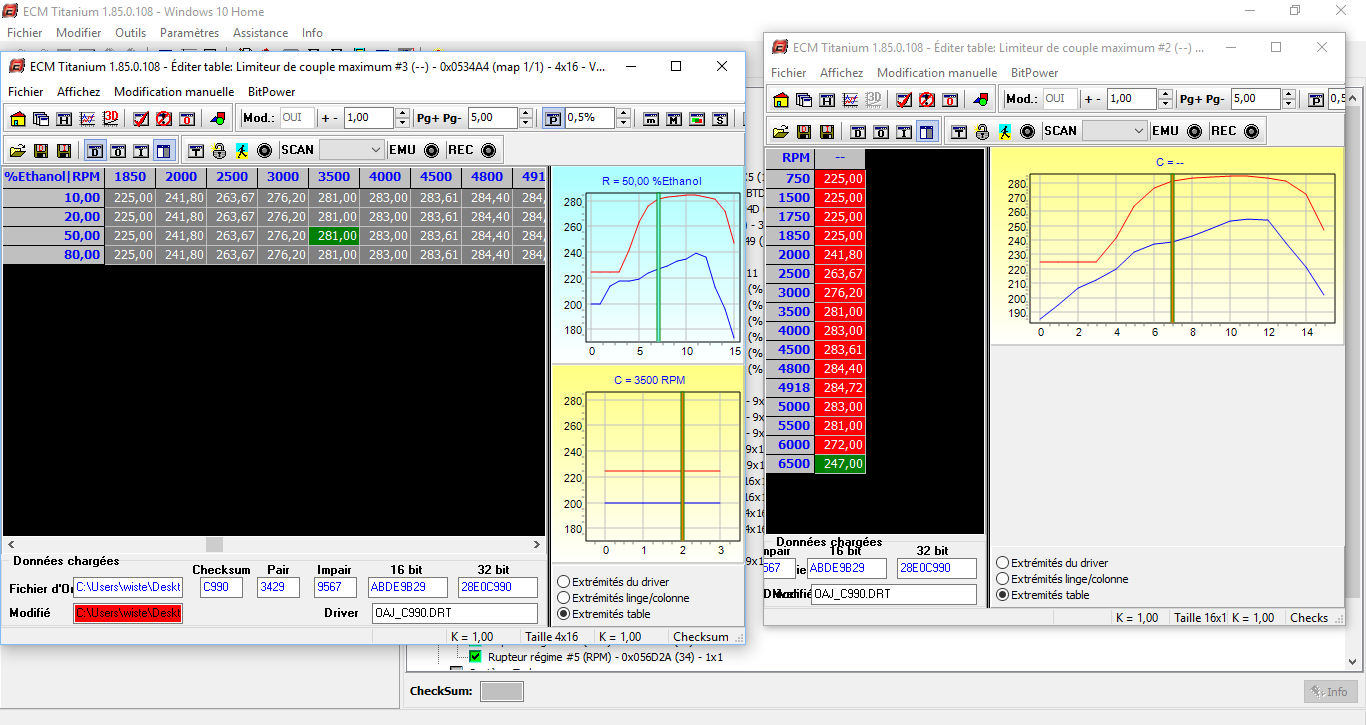The width and height of the screenshot is (1366, 725).
Task: Click the EMU record toggle button
Action: click(x=432, y=150)
